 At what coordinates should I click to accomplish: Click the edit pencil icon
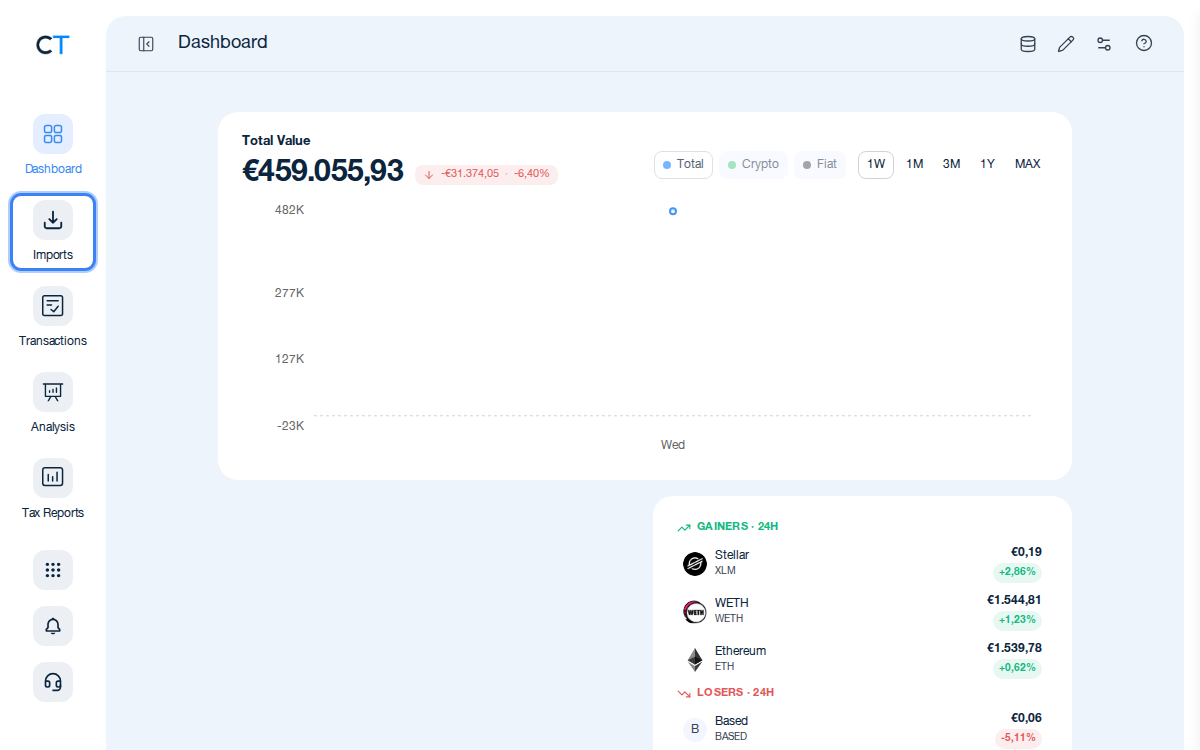pos(1066,44)
